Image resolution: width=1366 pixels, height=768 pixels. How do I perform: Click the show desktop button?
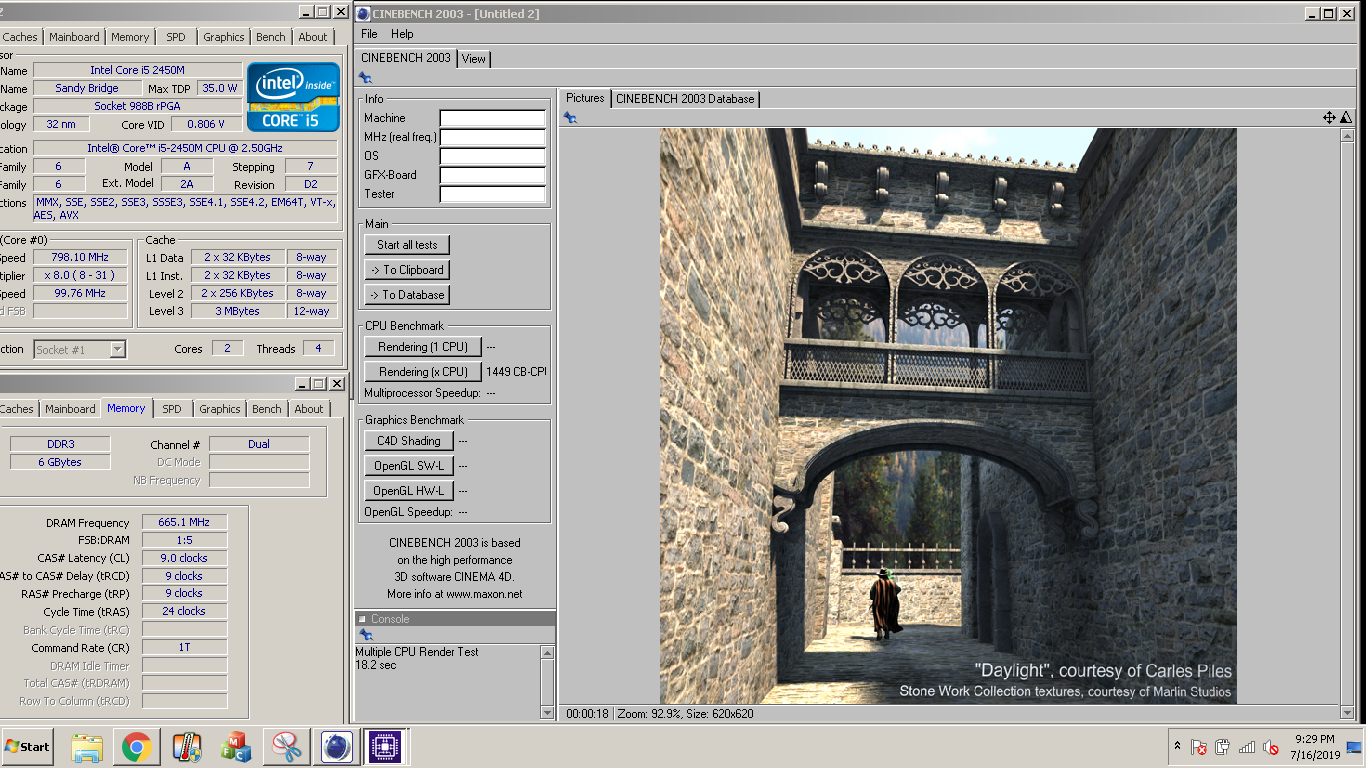click(1354, 747)
